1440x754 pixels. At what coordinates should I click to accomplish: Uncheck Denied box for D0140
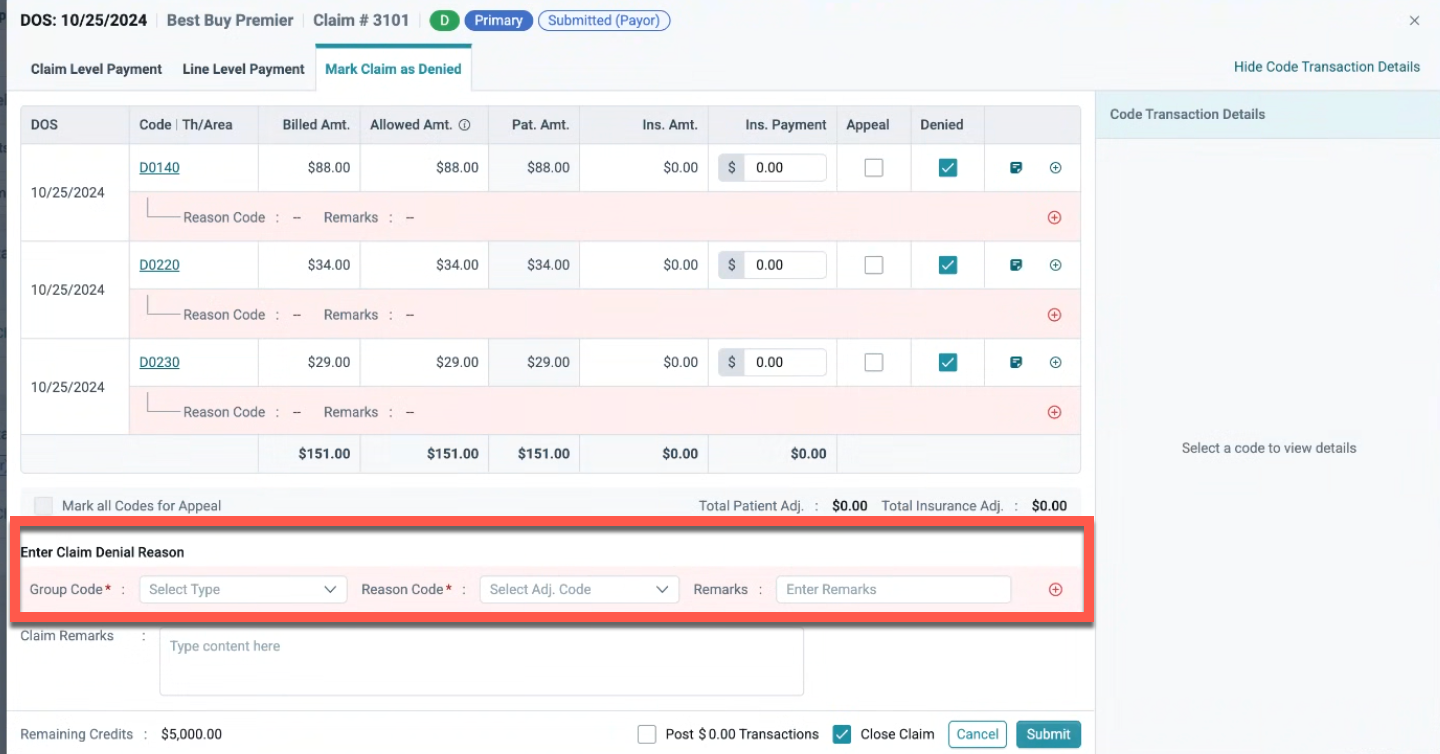[x=948, y=168]
